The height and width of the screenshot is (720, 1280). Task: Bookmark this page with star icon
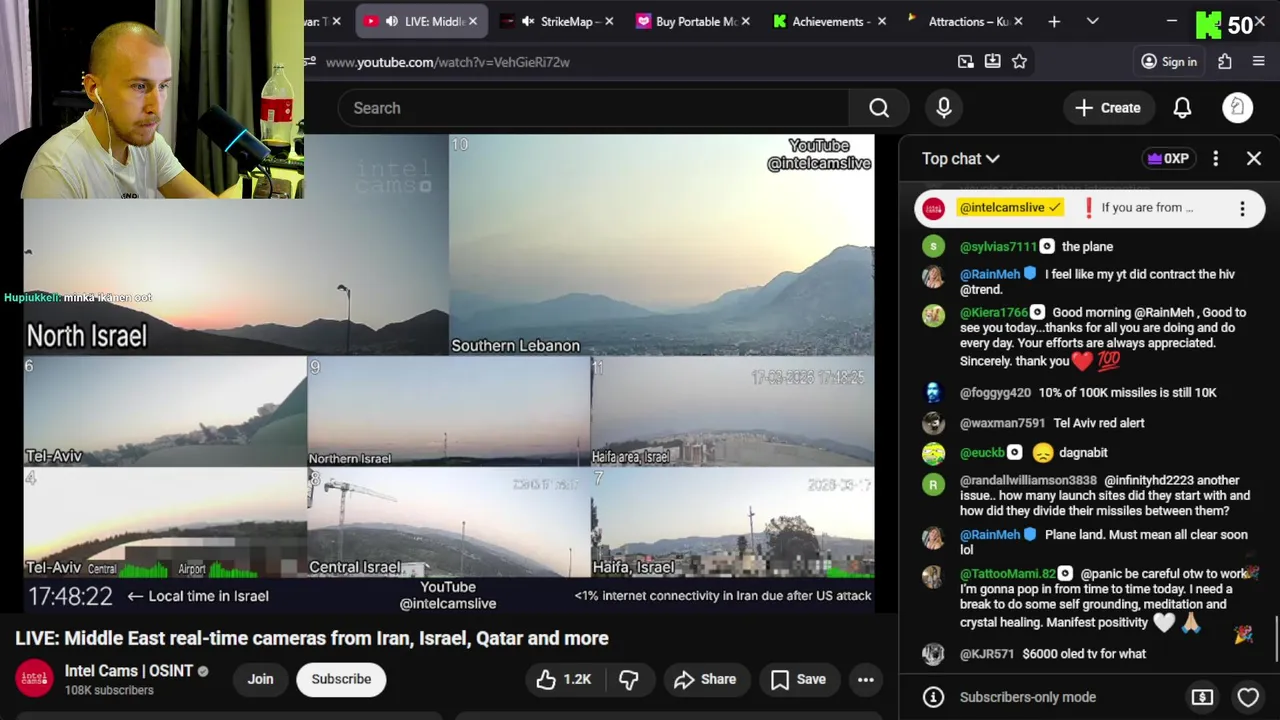[1019, 62]
